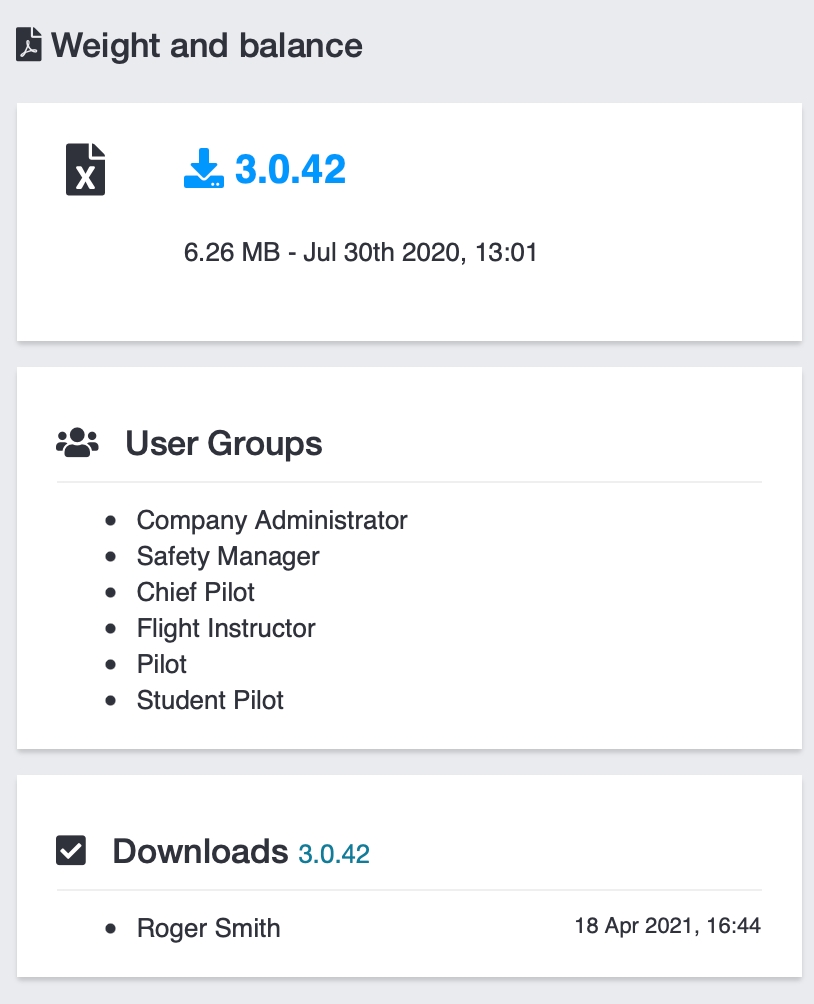Screen dimensions: 814x1004
Task: Click Roger Smith in the downloads list
Action: [x=208, y=928]
